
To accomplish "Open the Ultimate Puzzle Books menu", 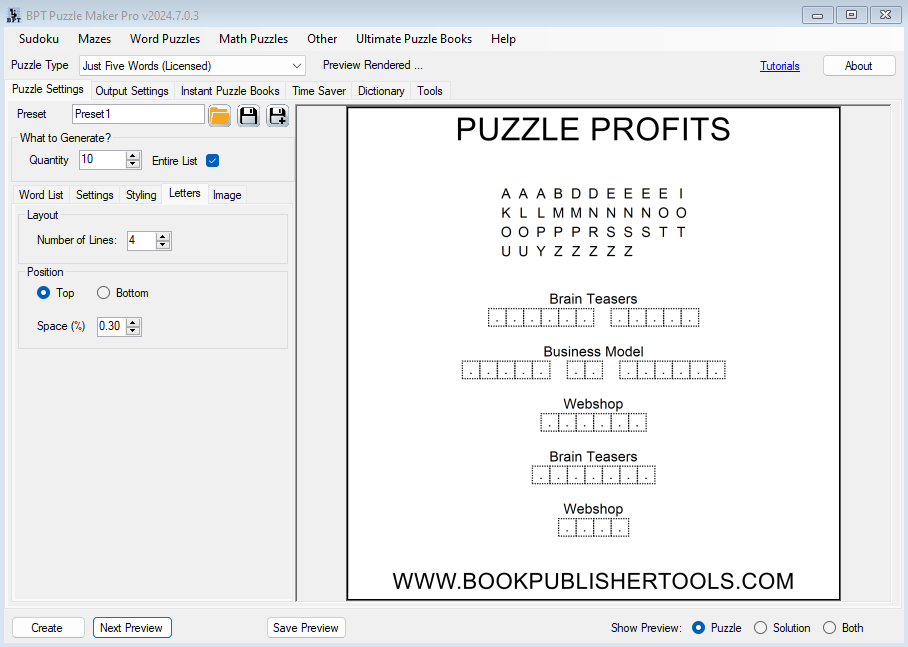I will (x=414, y=39).
